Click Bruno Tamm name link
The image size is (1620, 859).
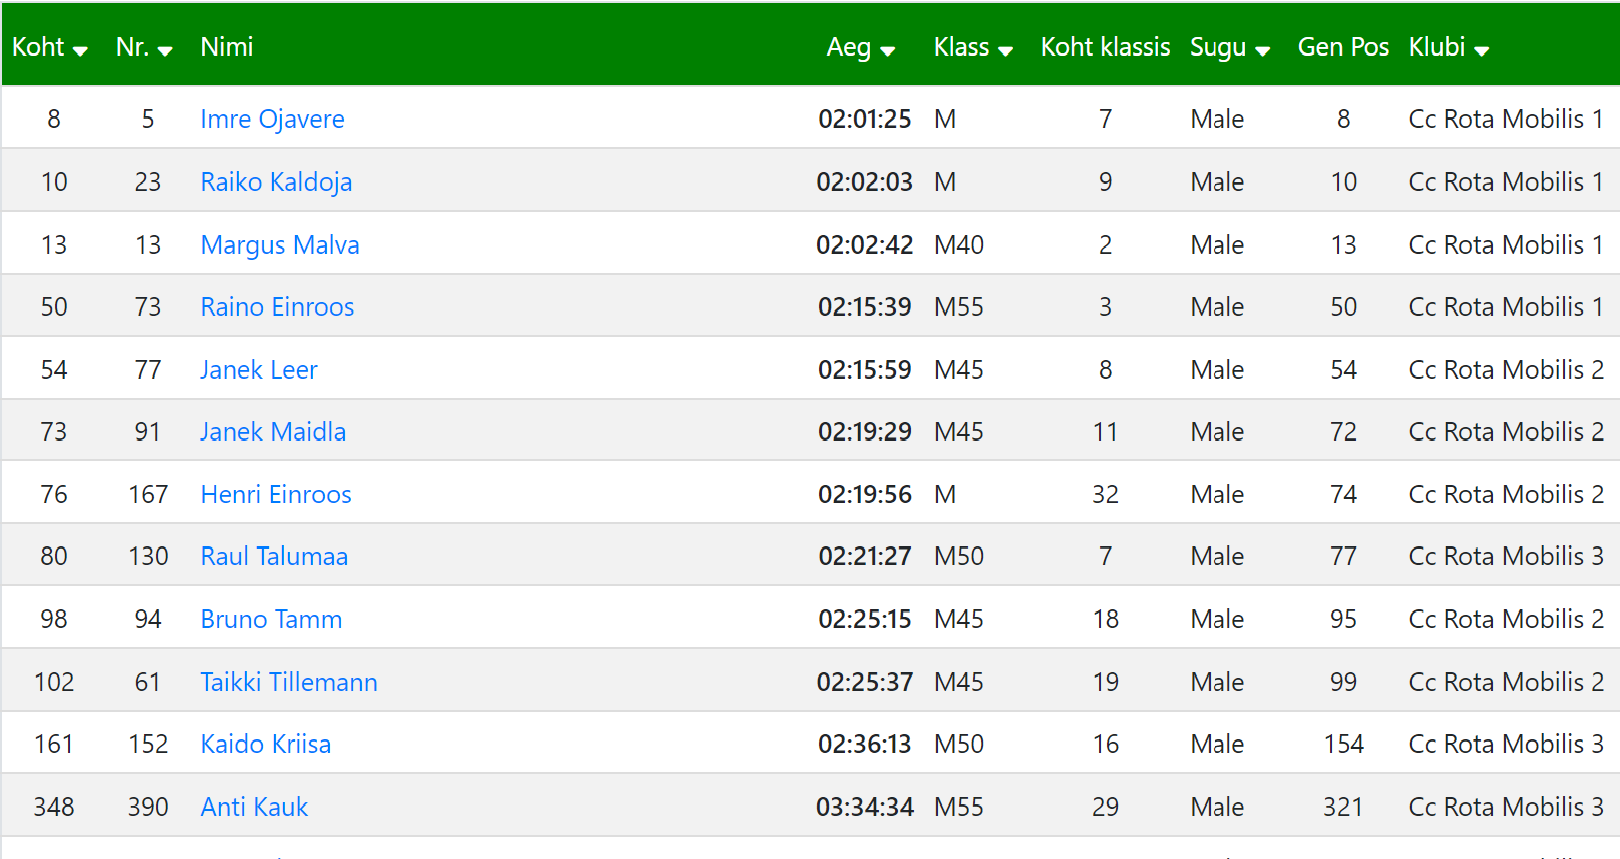pyautogui.click(x=271, y=619)
